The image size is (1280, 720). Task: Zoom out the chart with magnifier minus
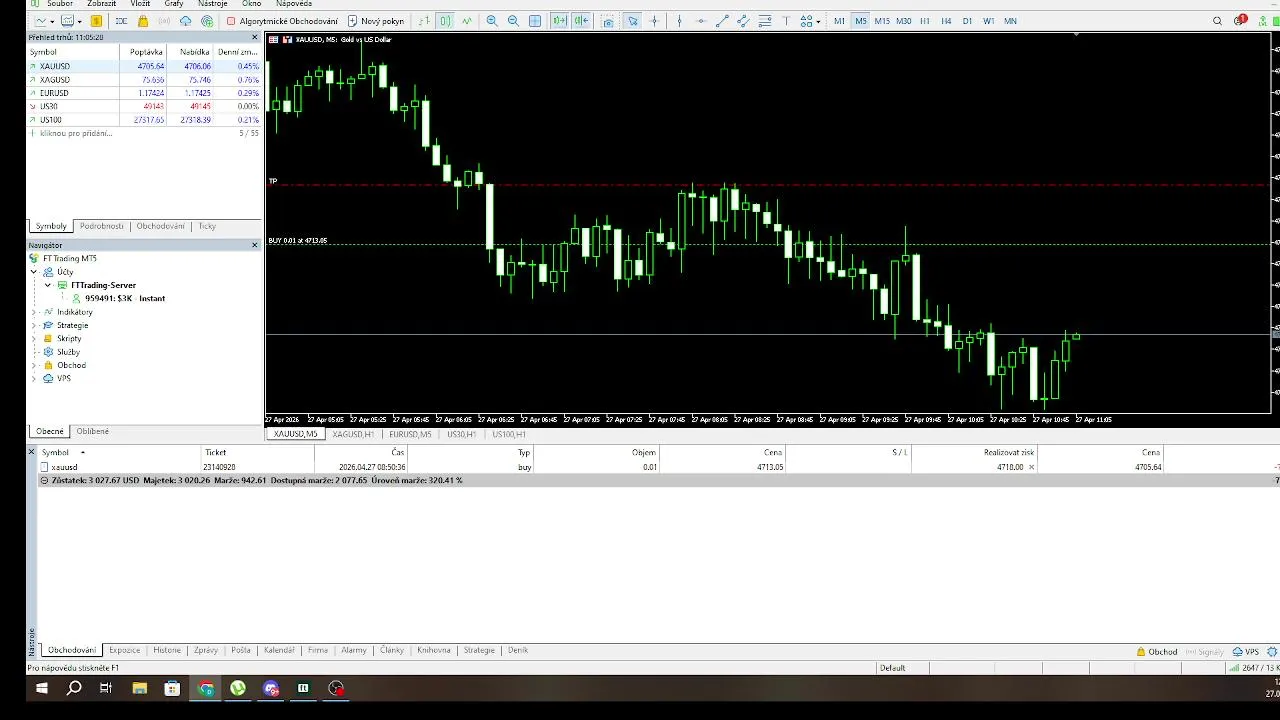[x=513, y=21]
